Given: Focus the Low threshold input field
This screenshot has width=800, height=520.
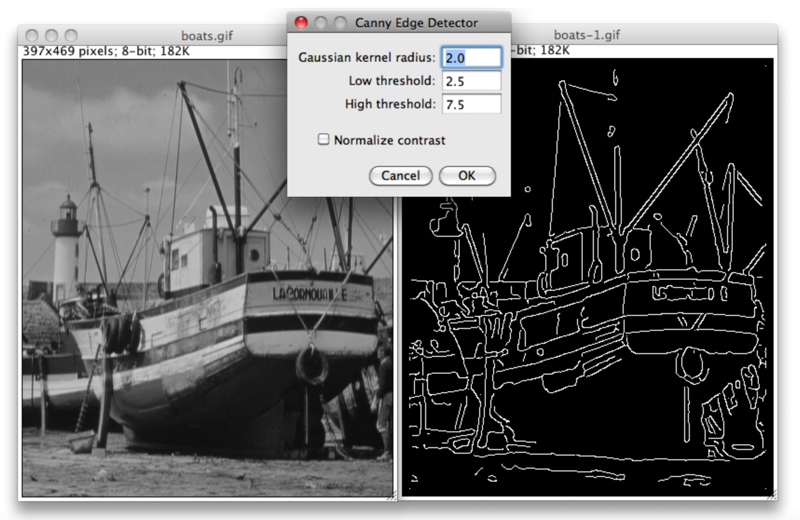Looking at the screenshot, I should (x=470, y=81).
